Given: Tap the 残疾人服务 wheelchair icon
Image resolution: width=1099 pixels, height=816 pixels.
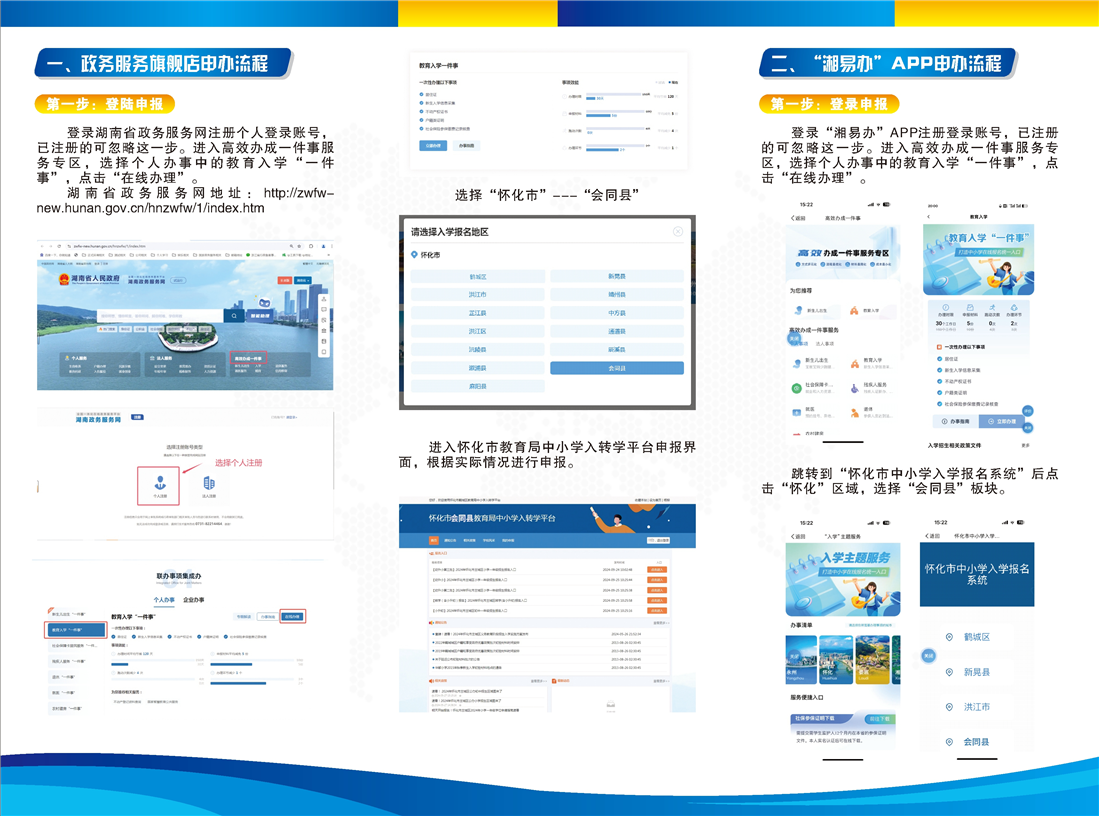Looking at the screenshot, I should click(854, 388).
